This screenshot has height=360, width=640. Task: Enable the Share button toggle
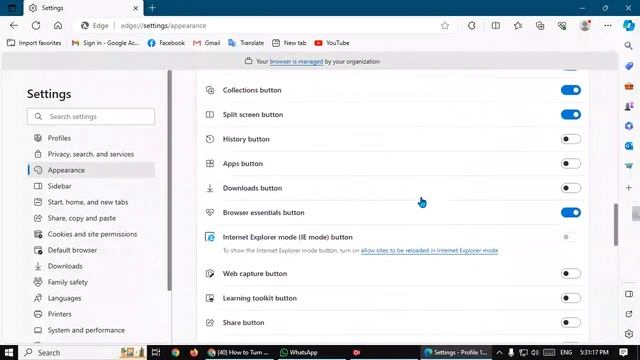571,322
